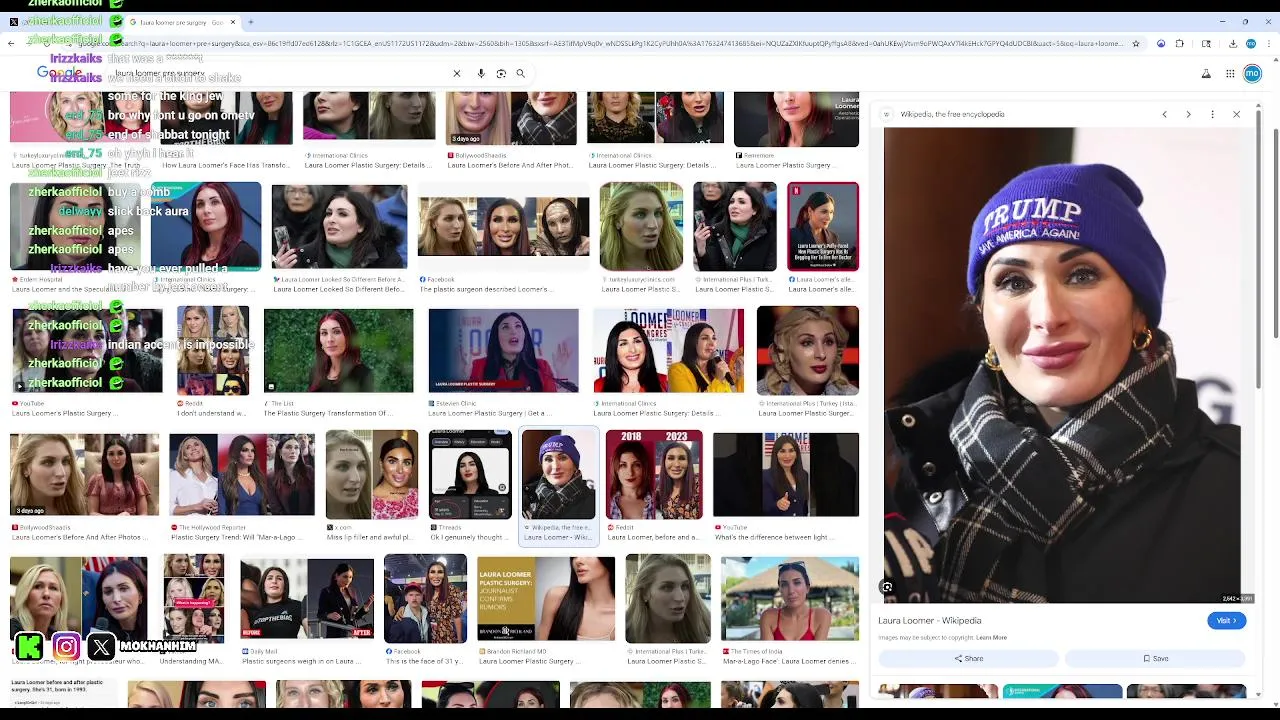The width and height of the screenshot is (1280, 720).
Task: Search by image with Google Lens icon
Action: click(501, 73)
